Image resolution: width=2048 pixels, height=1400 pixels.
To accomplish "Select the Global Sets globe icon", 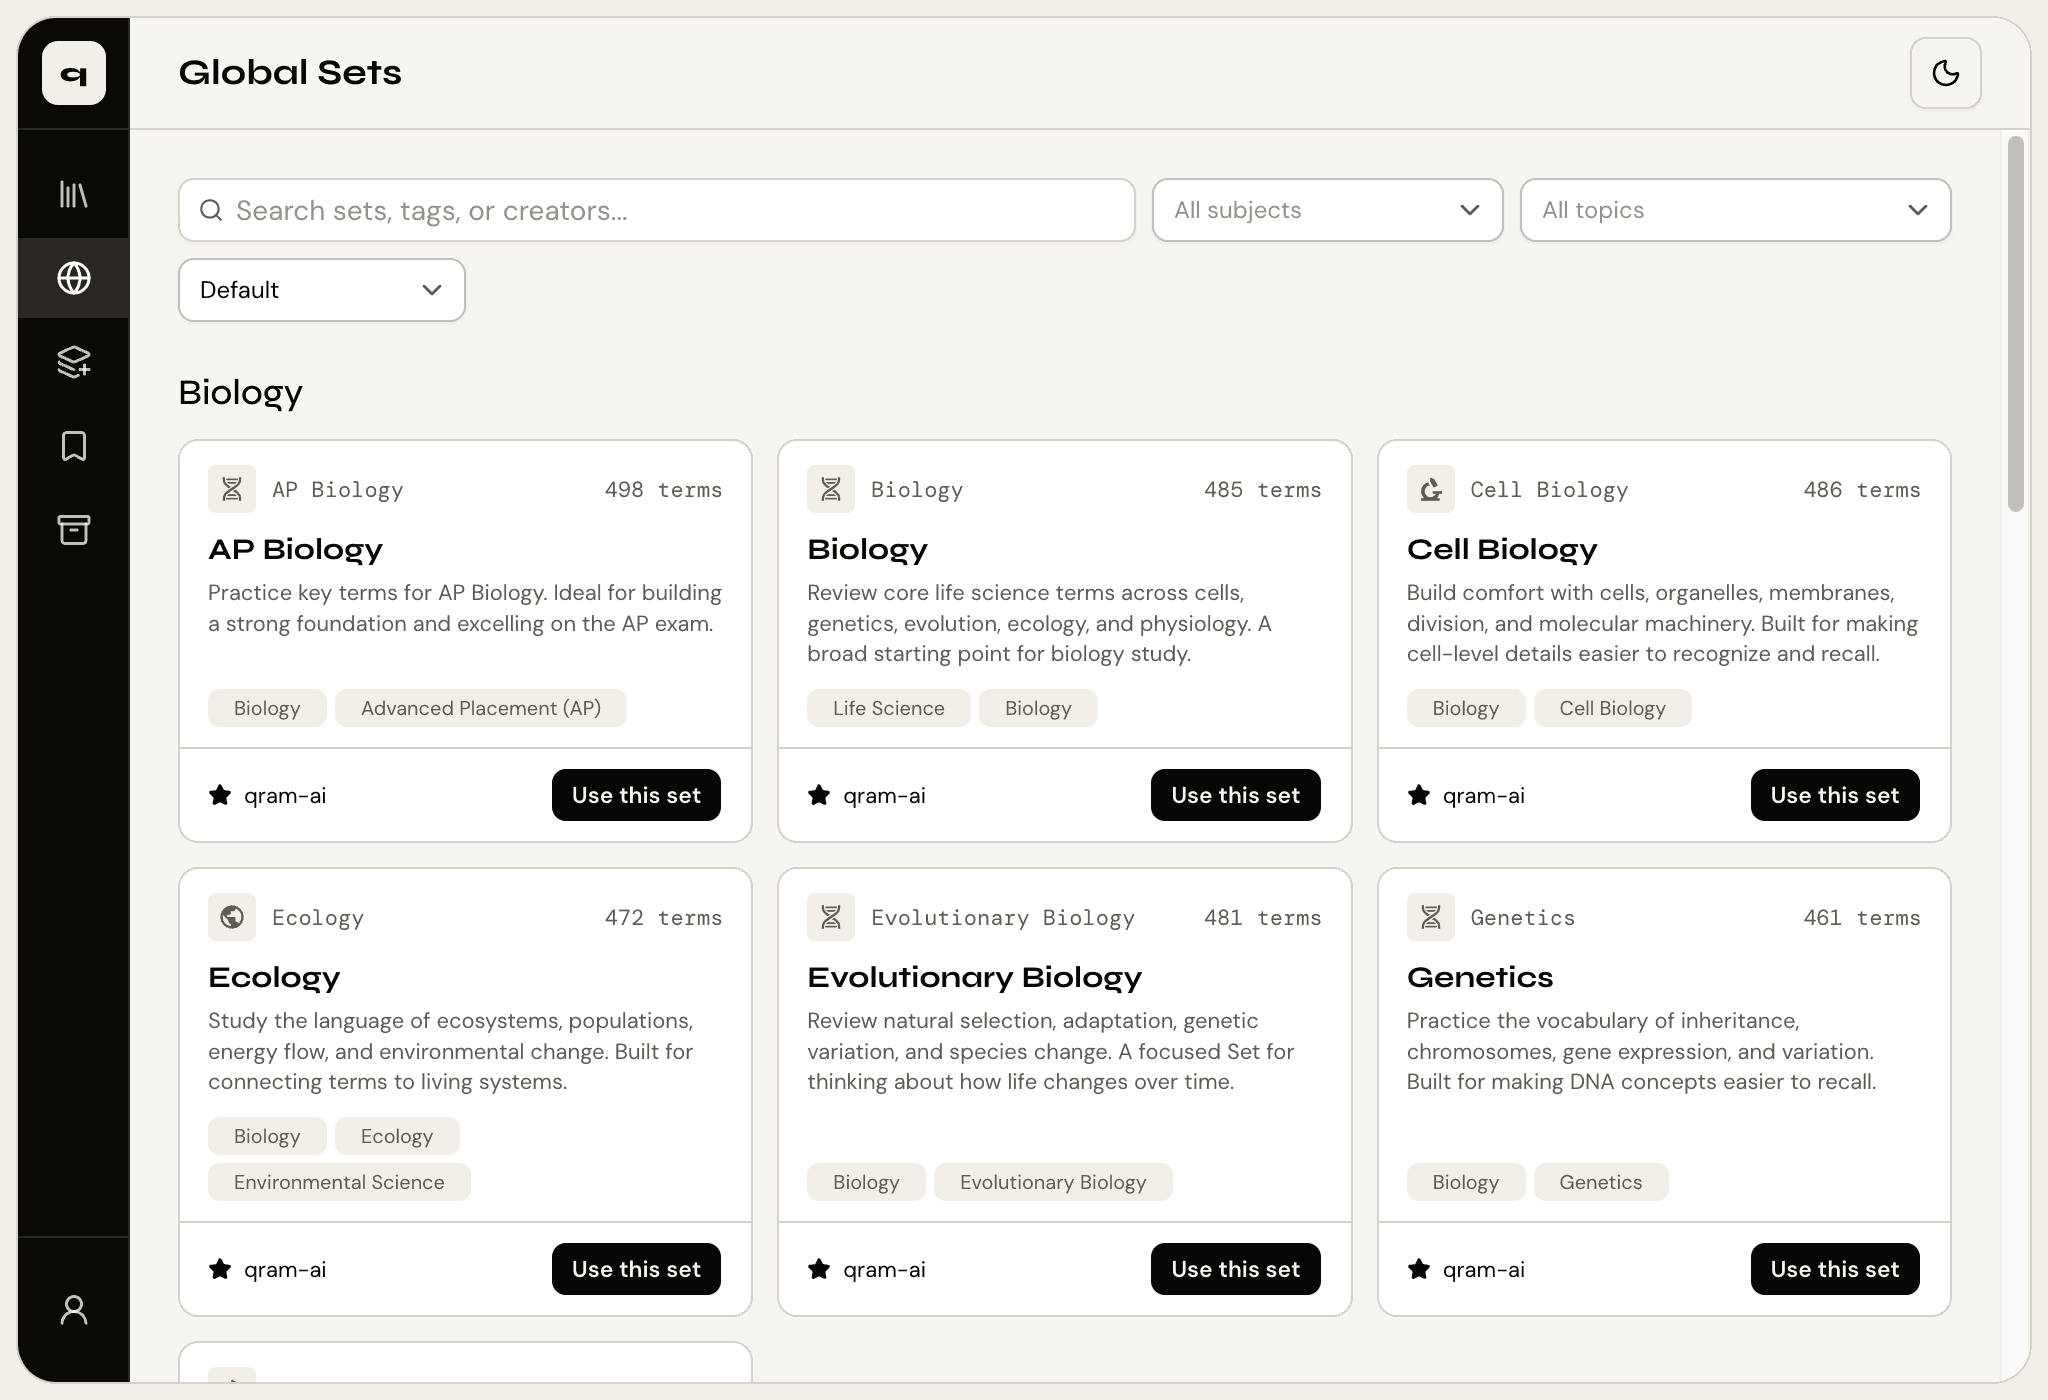I will (x=74, y=278).
